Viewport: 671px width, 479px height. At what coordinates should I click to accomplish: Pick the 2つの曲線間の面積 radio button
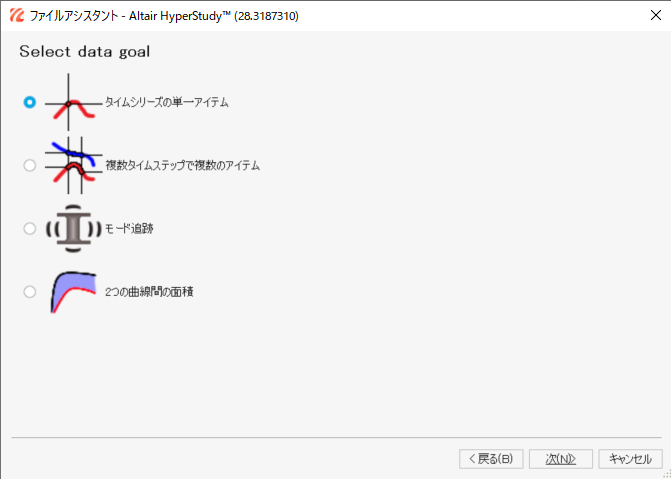click(x=30, y=291)
